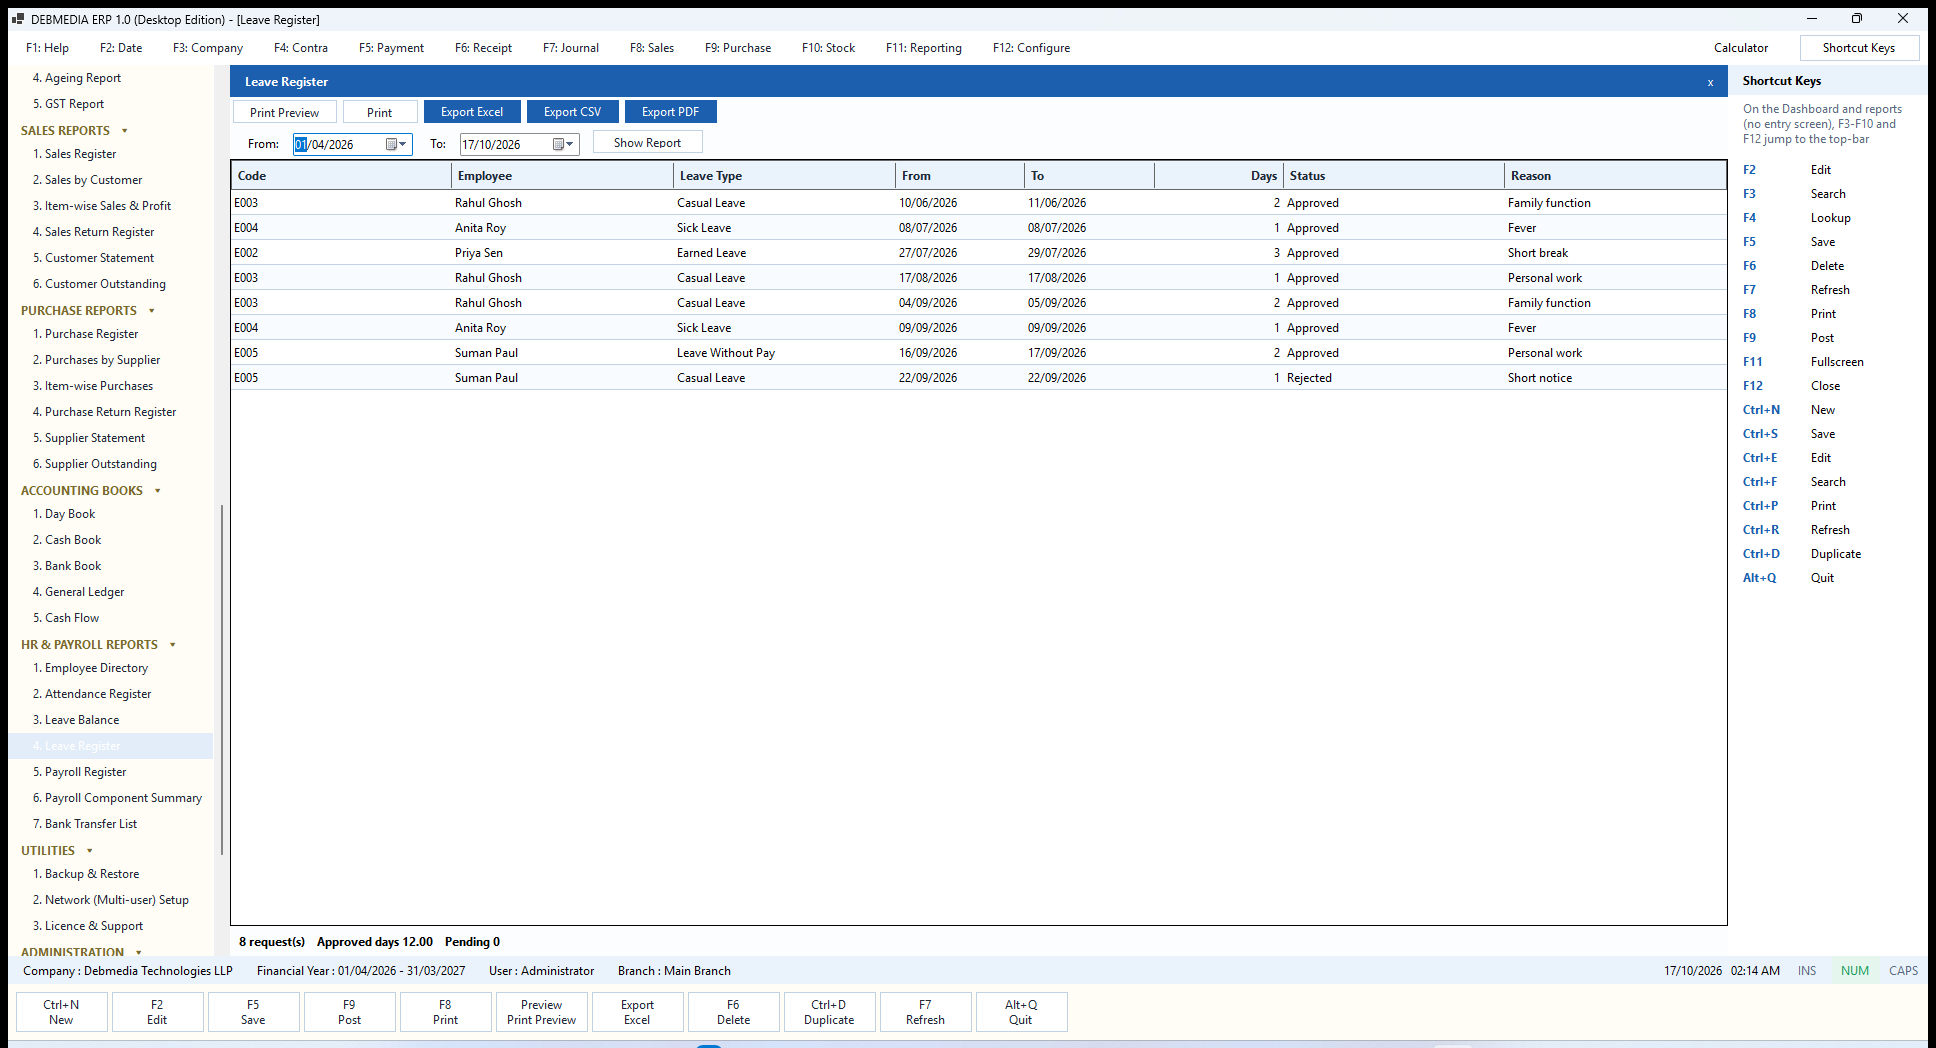Click the Fever reason dated 08/07/2026
The height and width of the screenshot is (1048, 1936).
point(1522,228)
